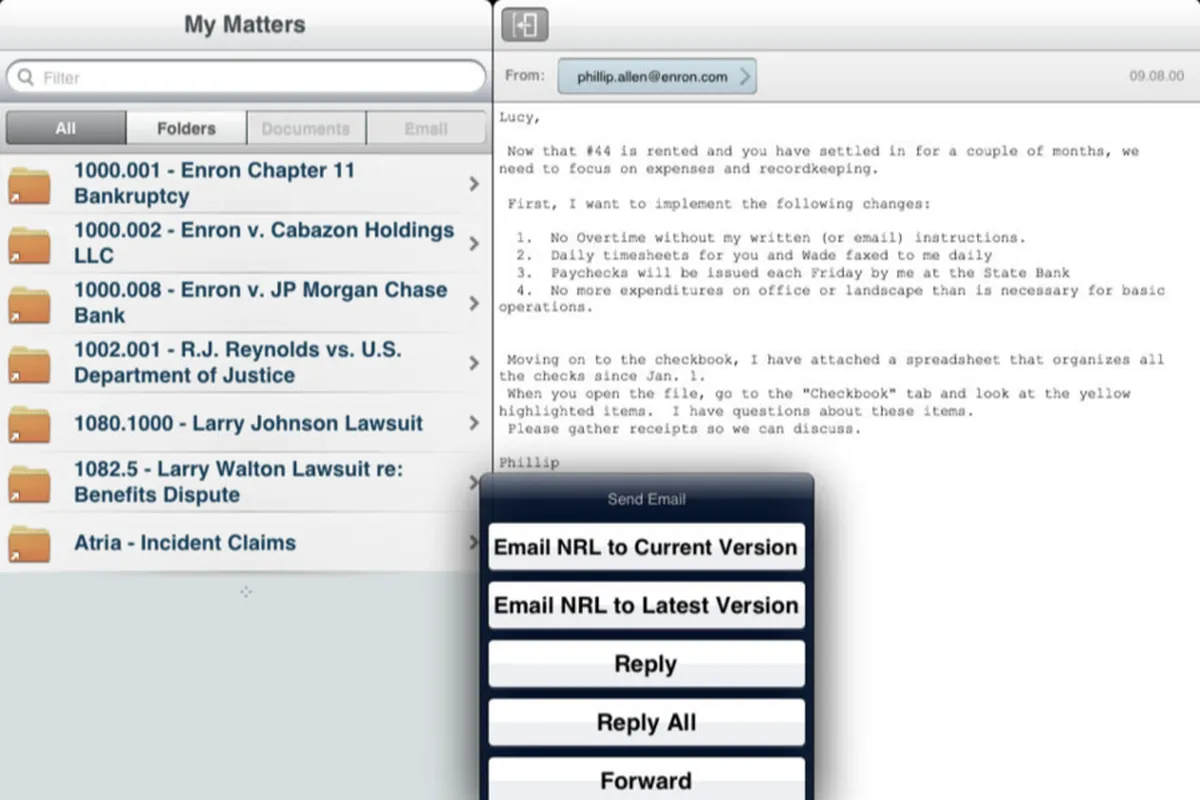Open matter 1002.001 - R.J. Reynolds vs. U.S. Department of Justice
The width and height of the screenshot is (1200, 800).
coord(245,363)
